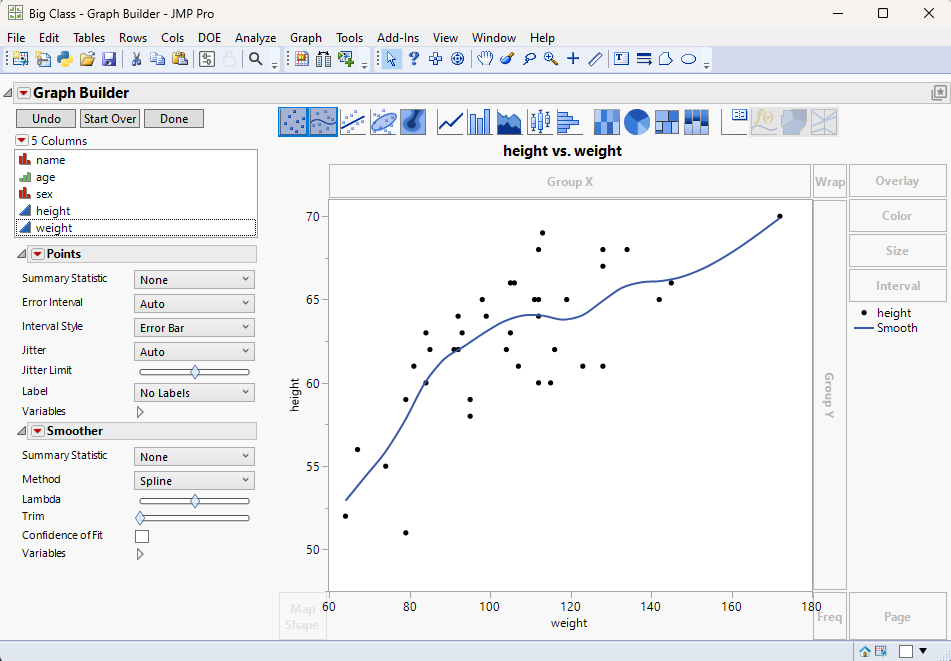Click the Start Over button
Image resolution: width=951 pixels, height=661 pixels.
tap(110, 119)
